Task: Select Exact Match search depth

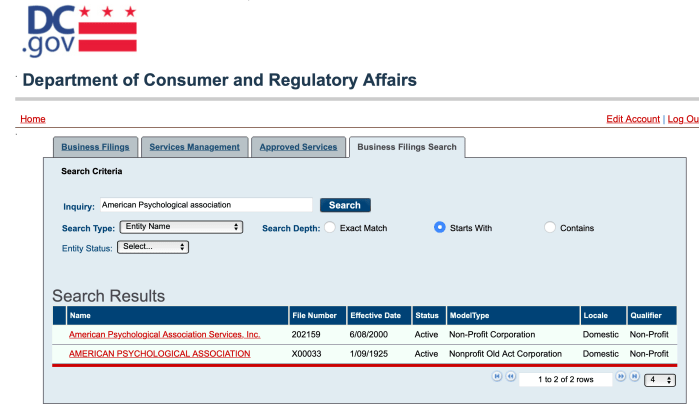Action: [x=330, y=228]
